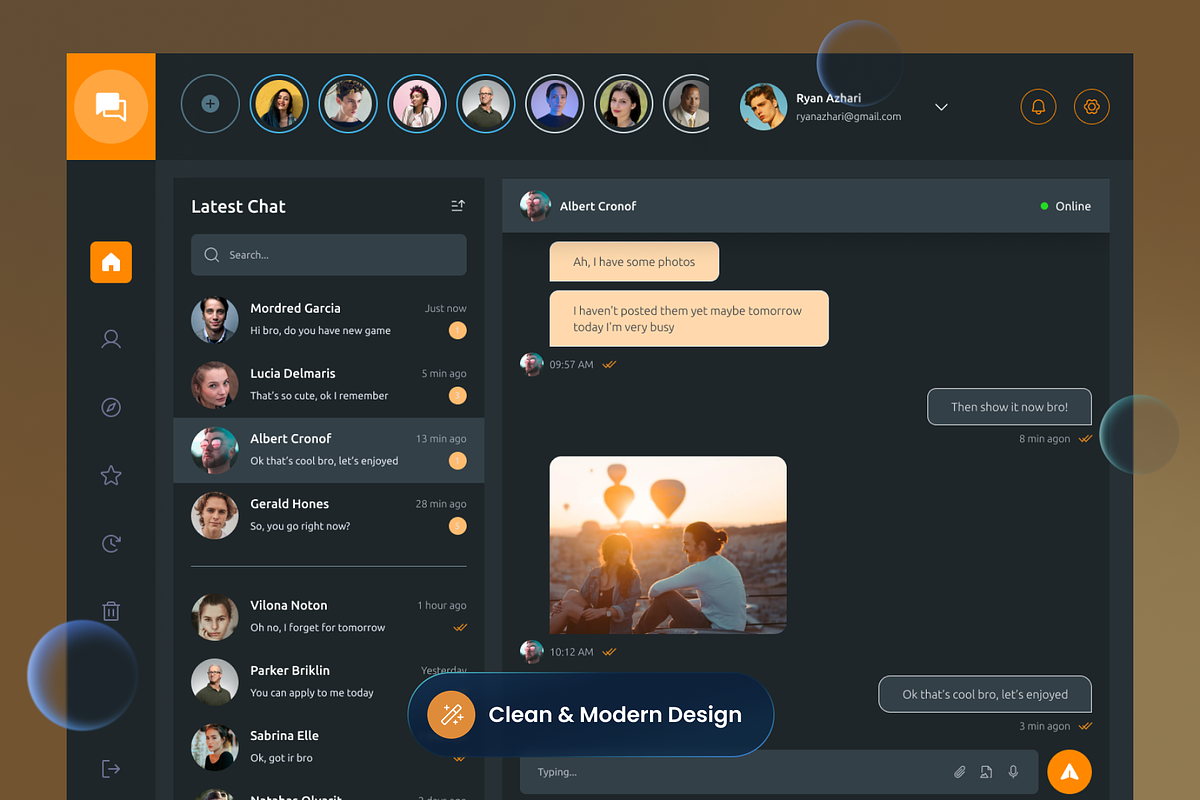The width and height of the screenshot is (1200, 800).
Task: Open Sabrina Elle chat
Action: point(329,747)
